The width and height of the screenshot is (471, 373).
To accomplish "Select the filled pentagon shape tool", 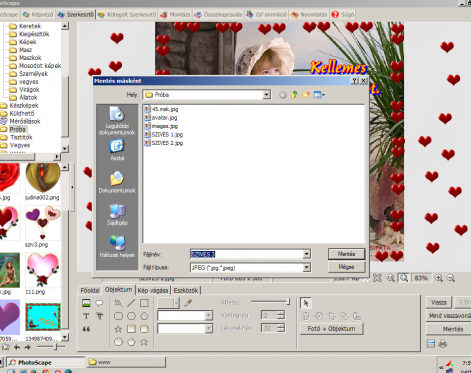I will click(x=131, y=342).
